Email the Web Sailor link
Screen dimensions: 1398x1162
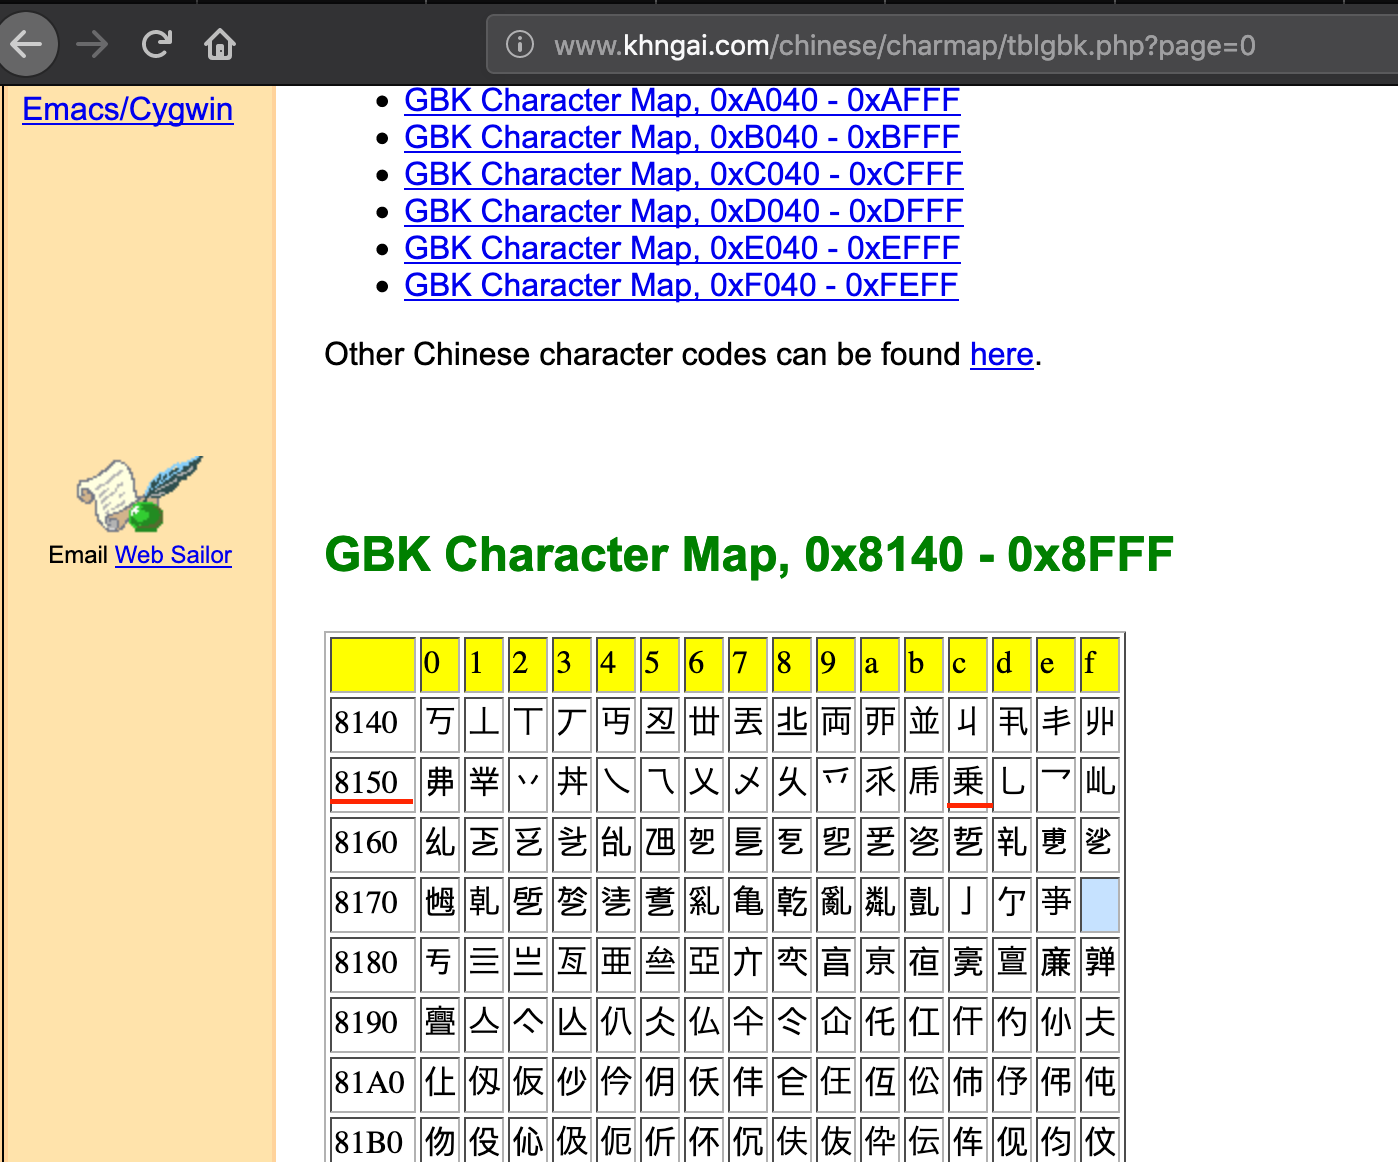[x=173, y=555]
